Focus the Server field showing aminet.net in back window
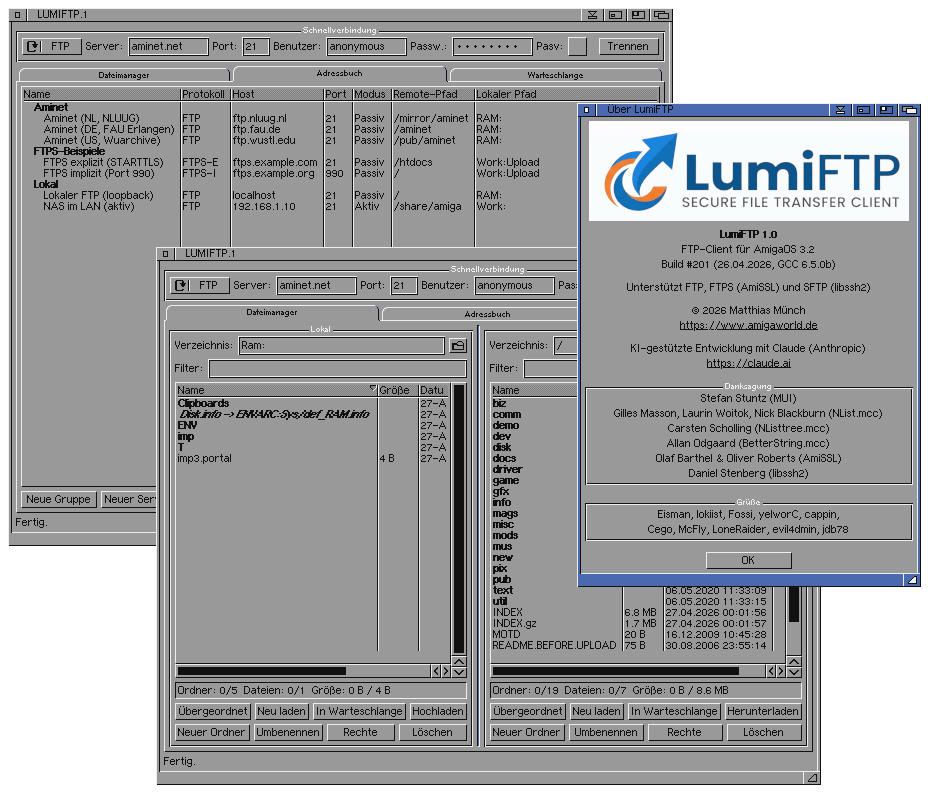 [x=168, y=46]
